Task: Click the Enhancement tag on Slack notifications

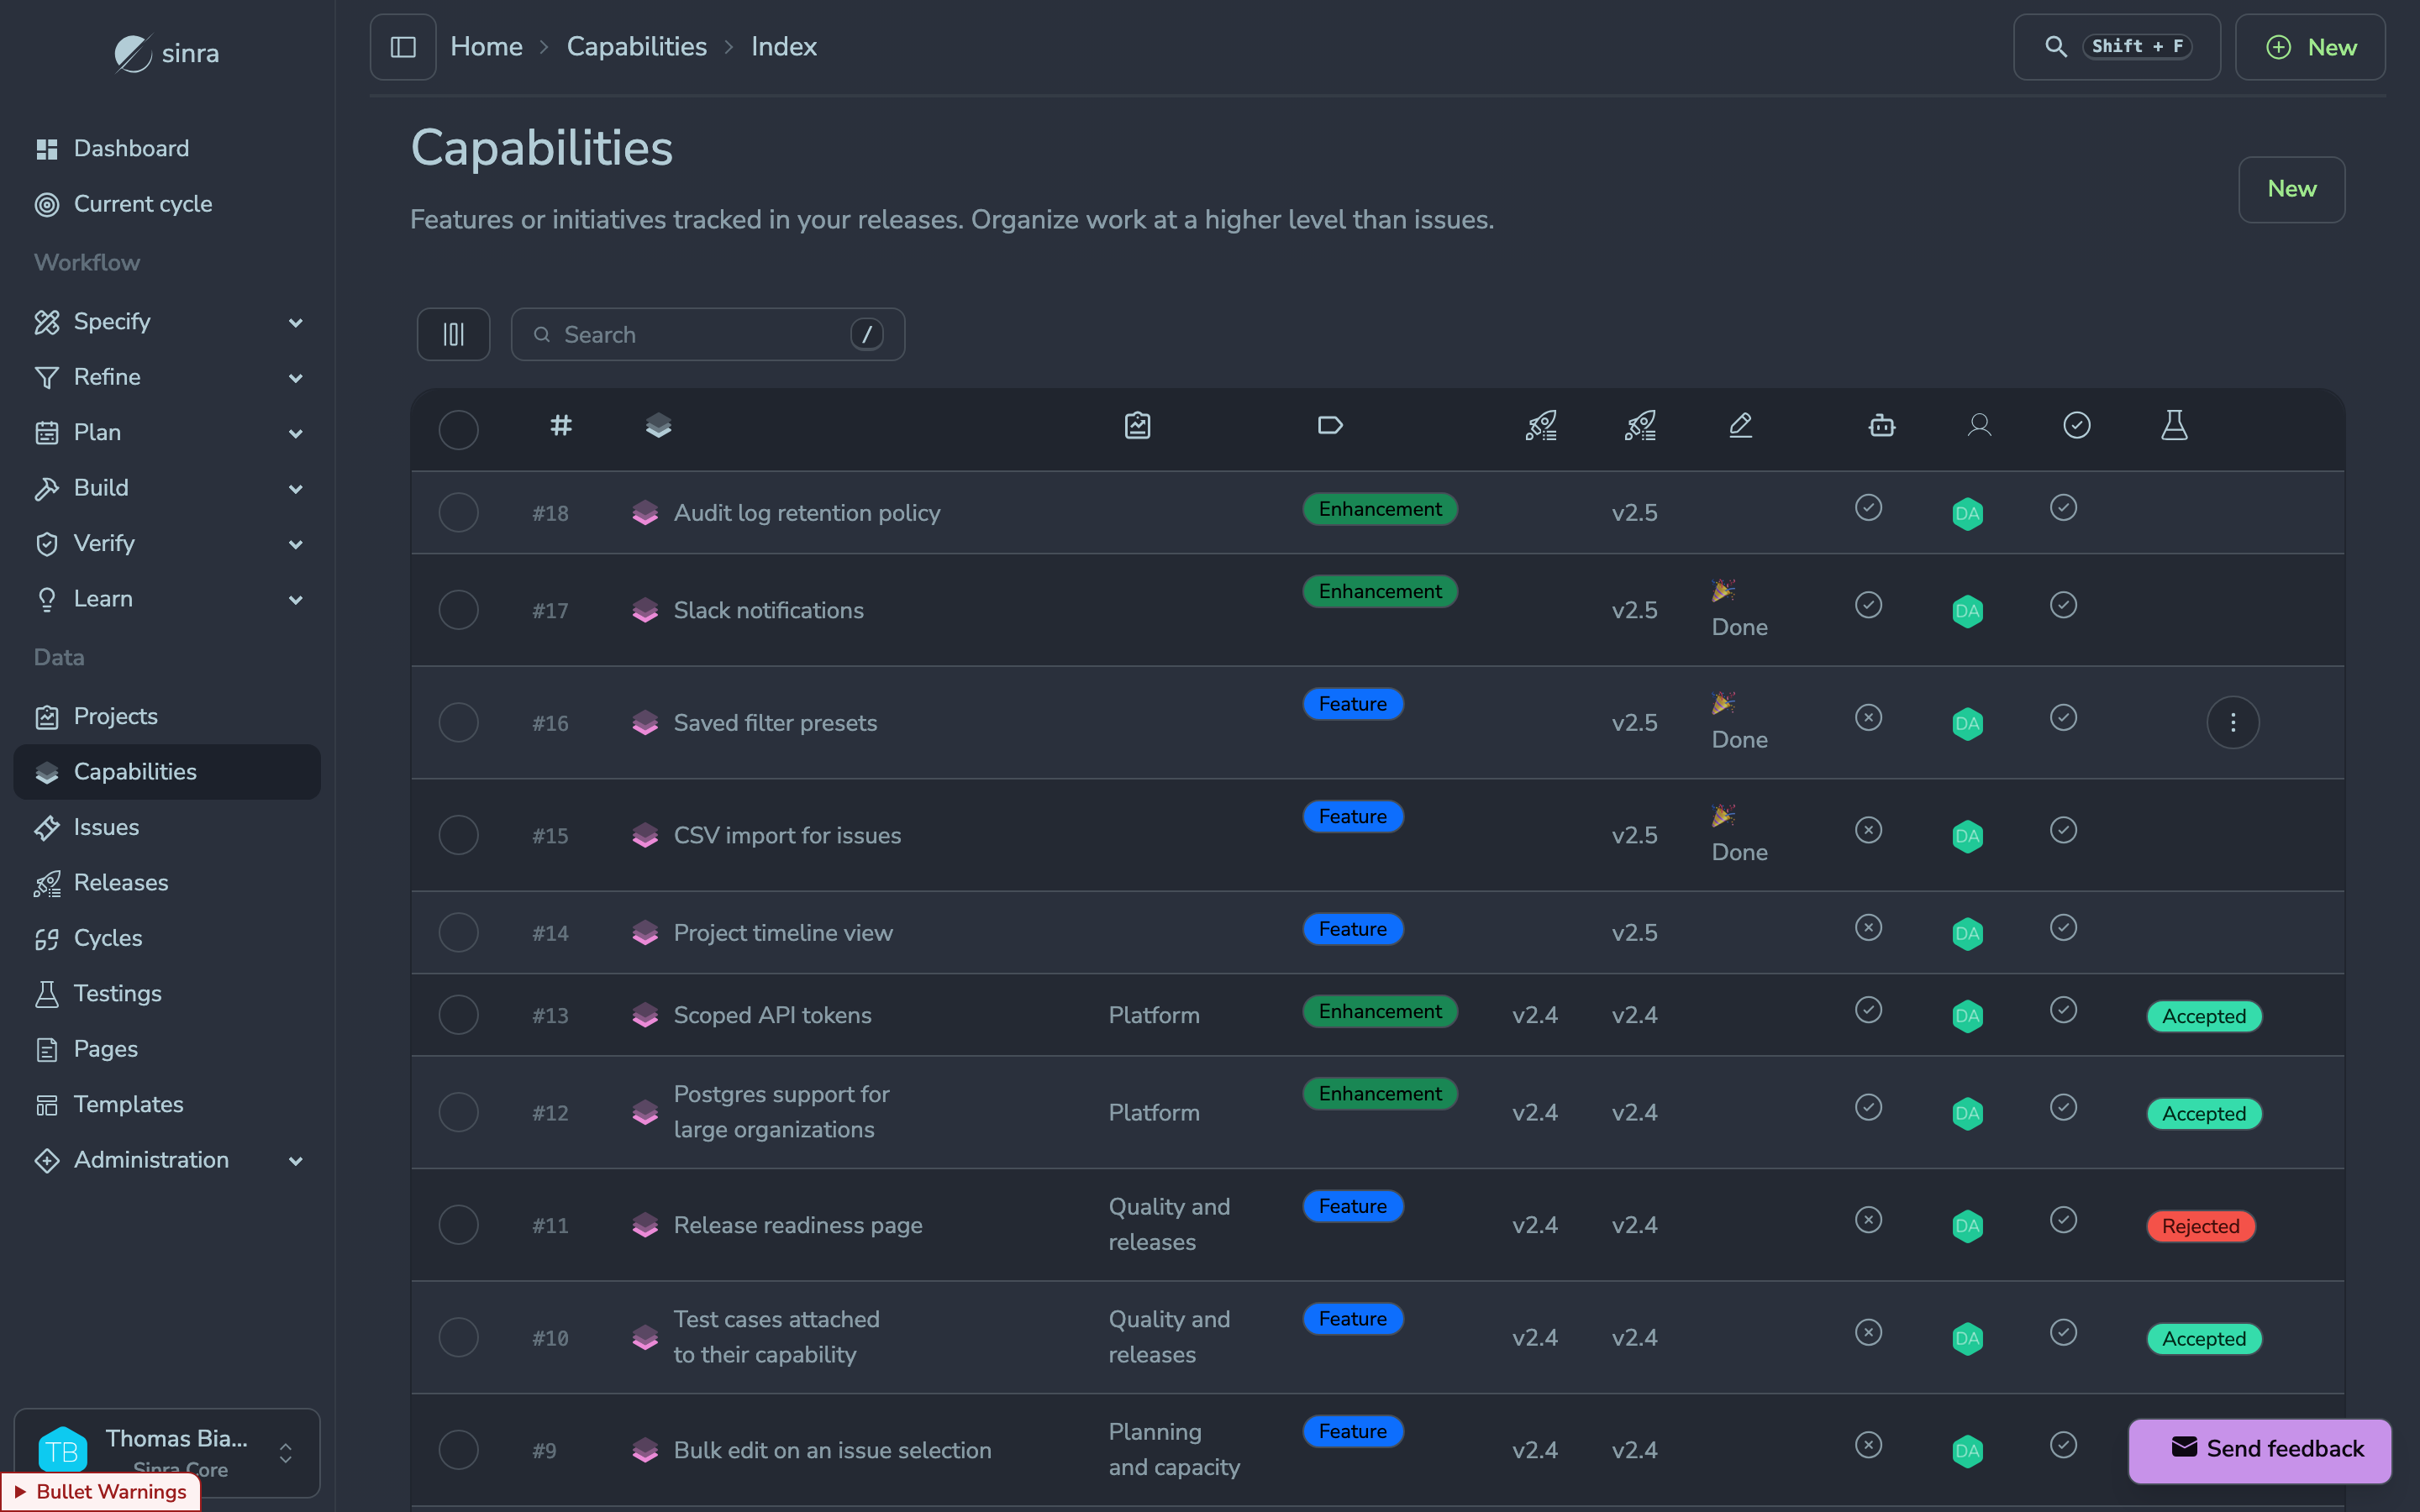Action: coord(1380,592)
